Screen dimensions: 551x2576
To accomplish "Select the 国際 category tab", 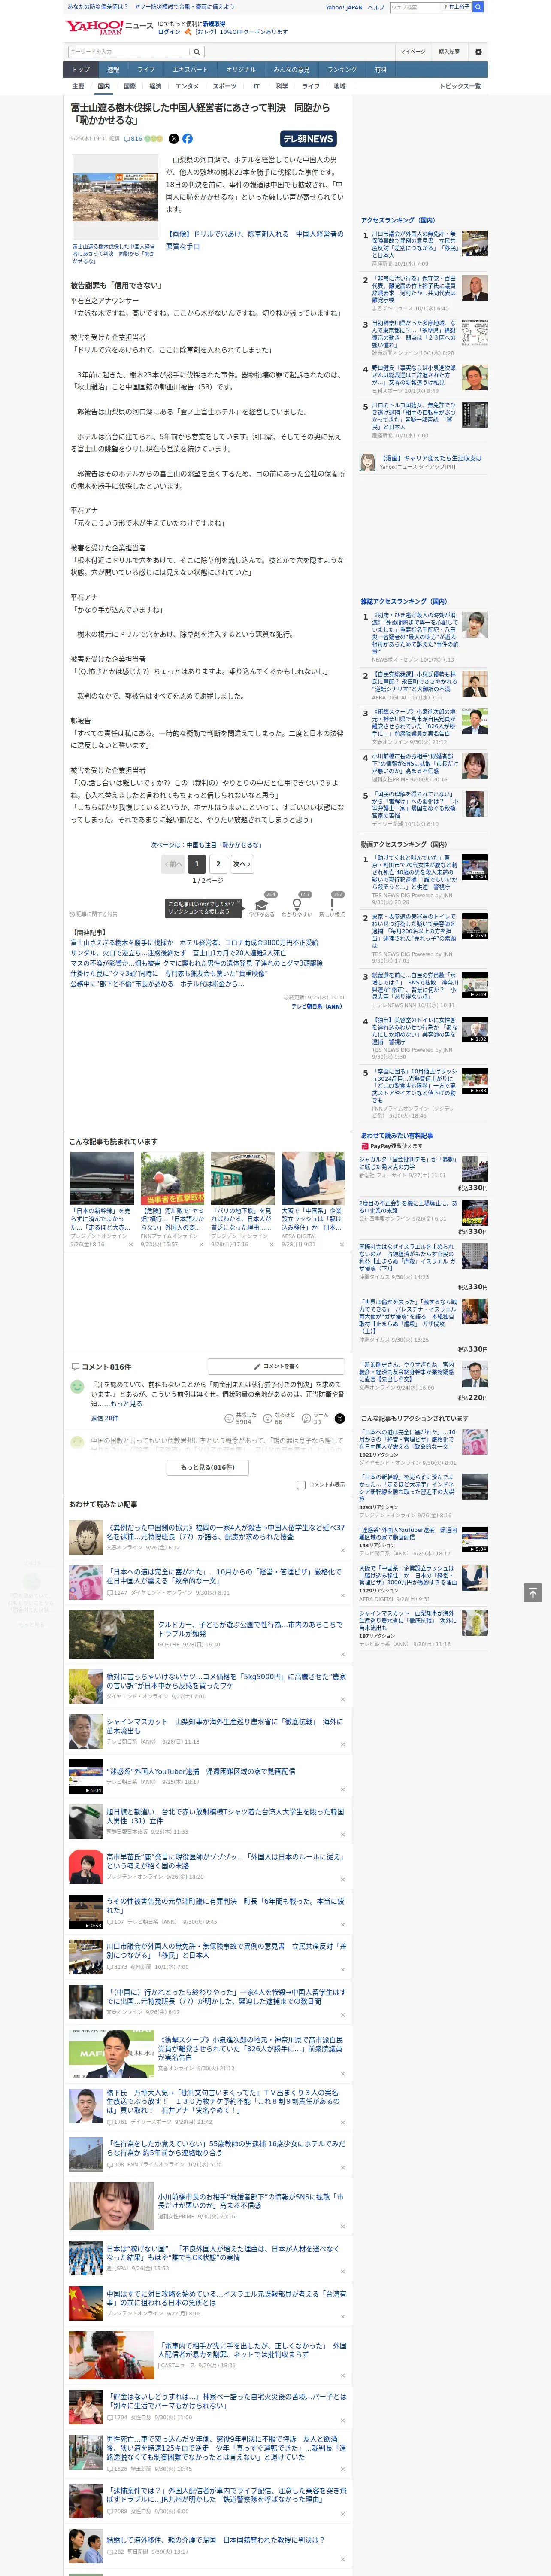I will [129, 86].
